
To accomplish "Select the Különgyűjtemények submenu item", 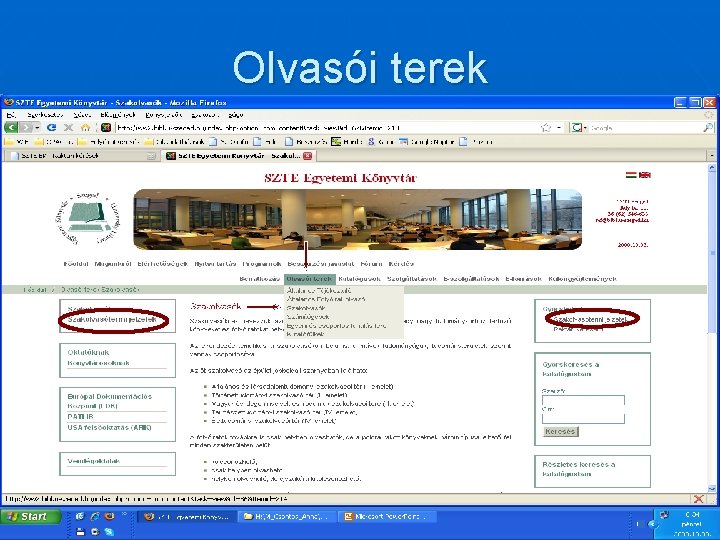I will pos(583,279).
